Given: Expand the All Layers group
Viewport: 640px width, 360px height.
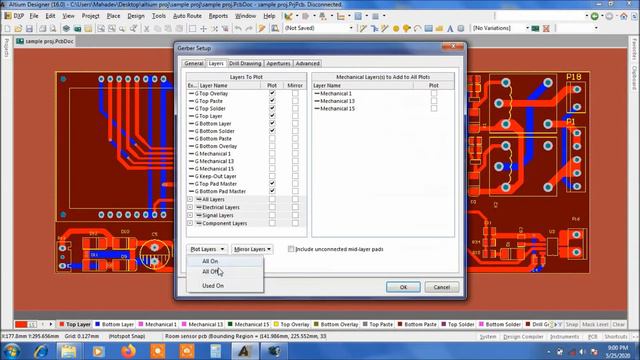Looking at the screenshot, I should [190, 200].
